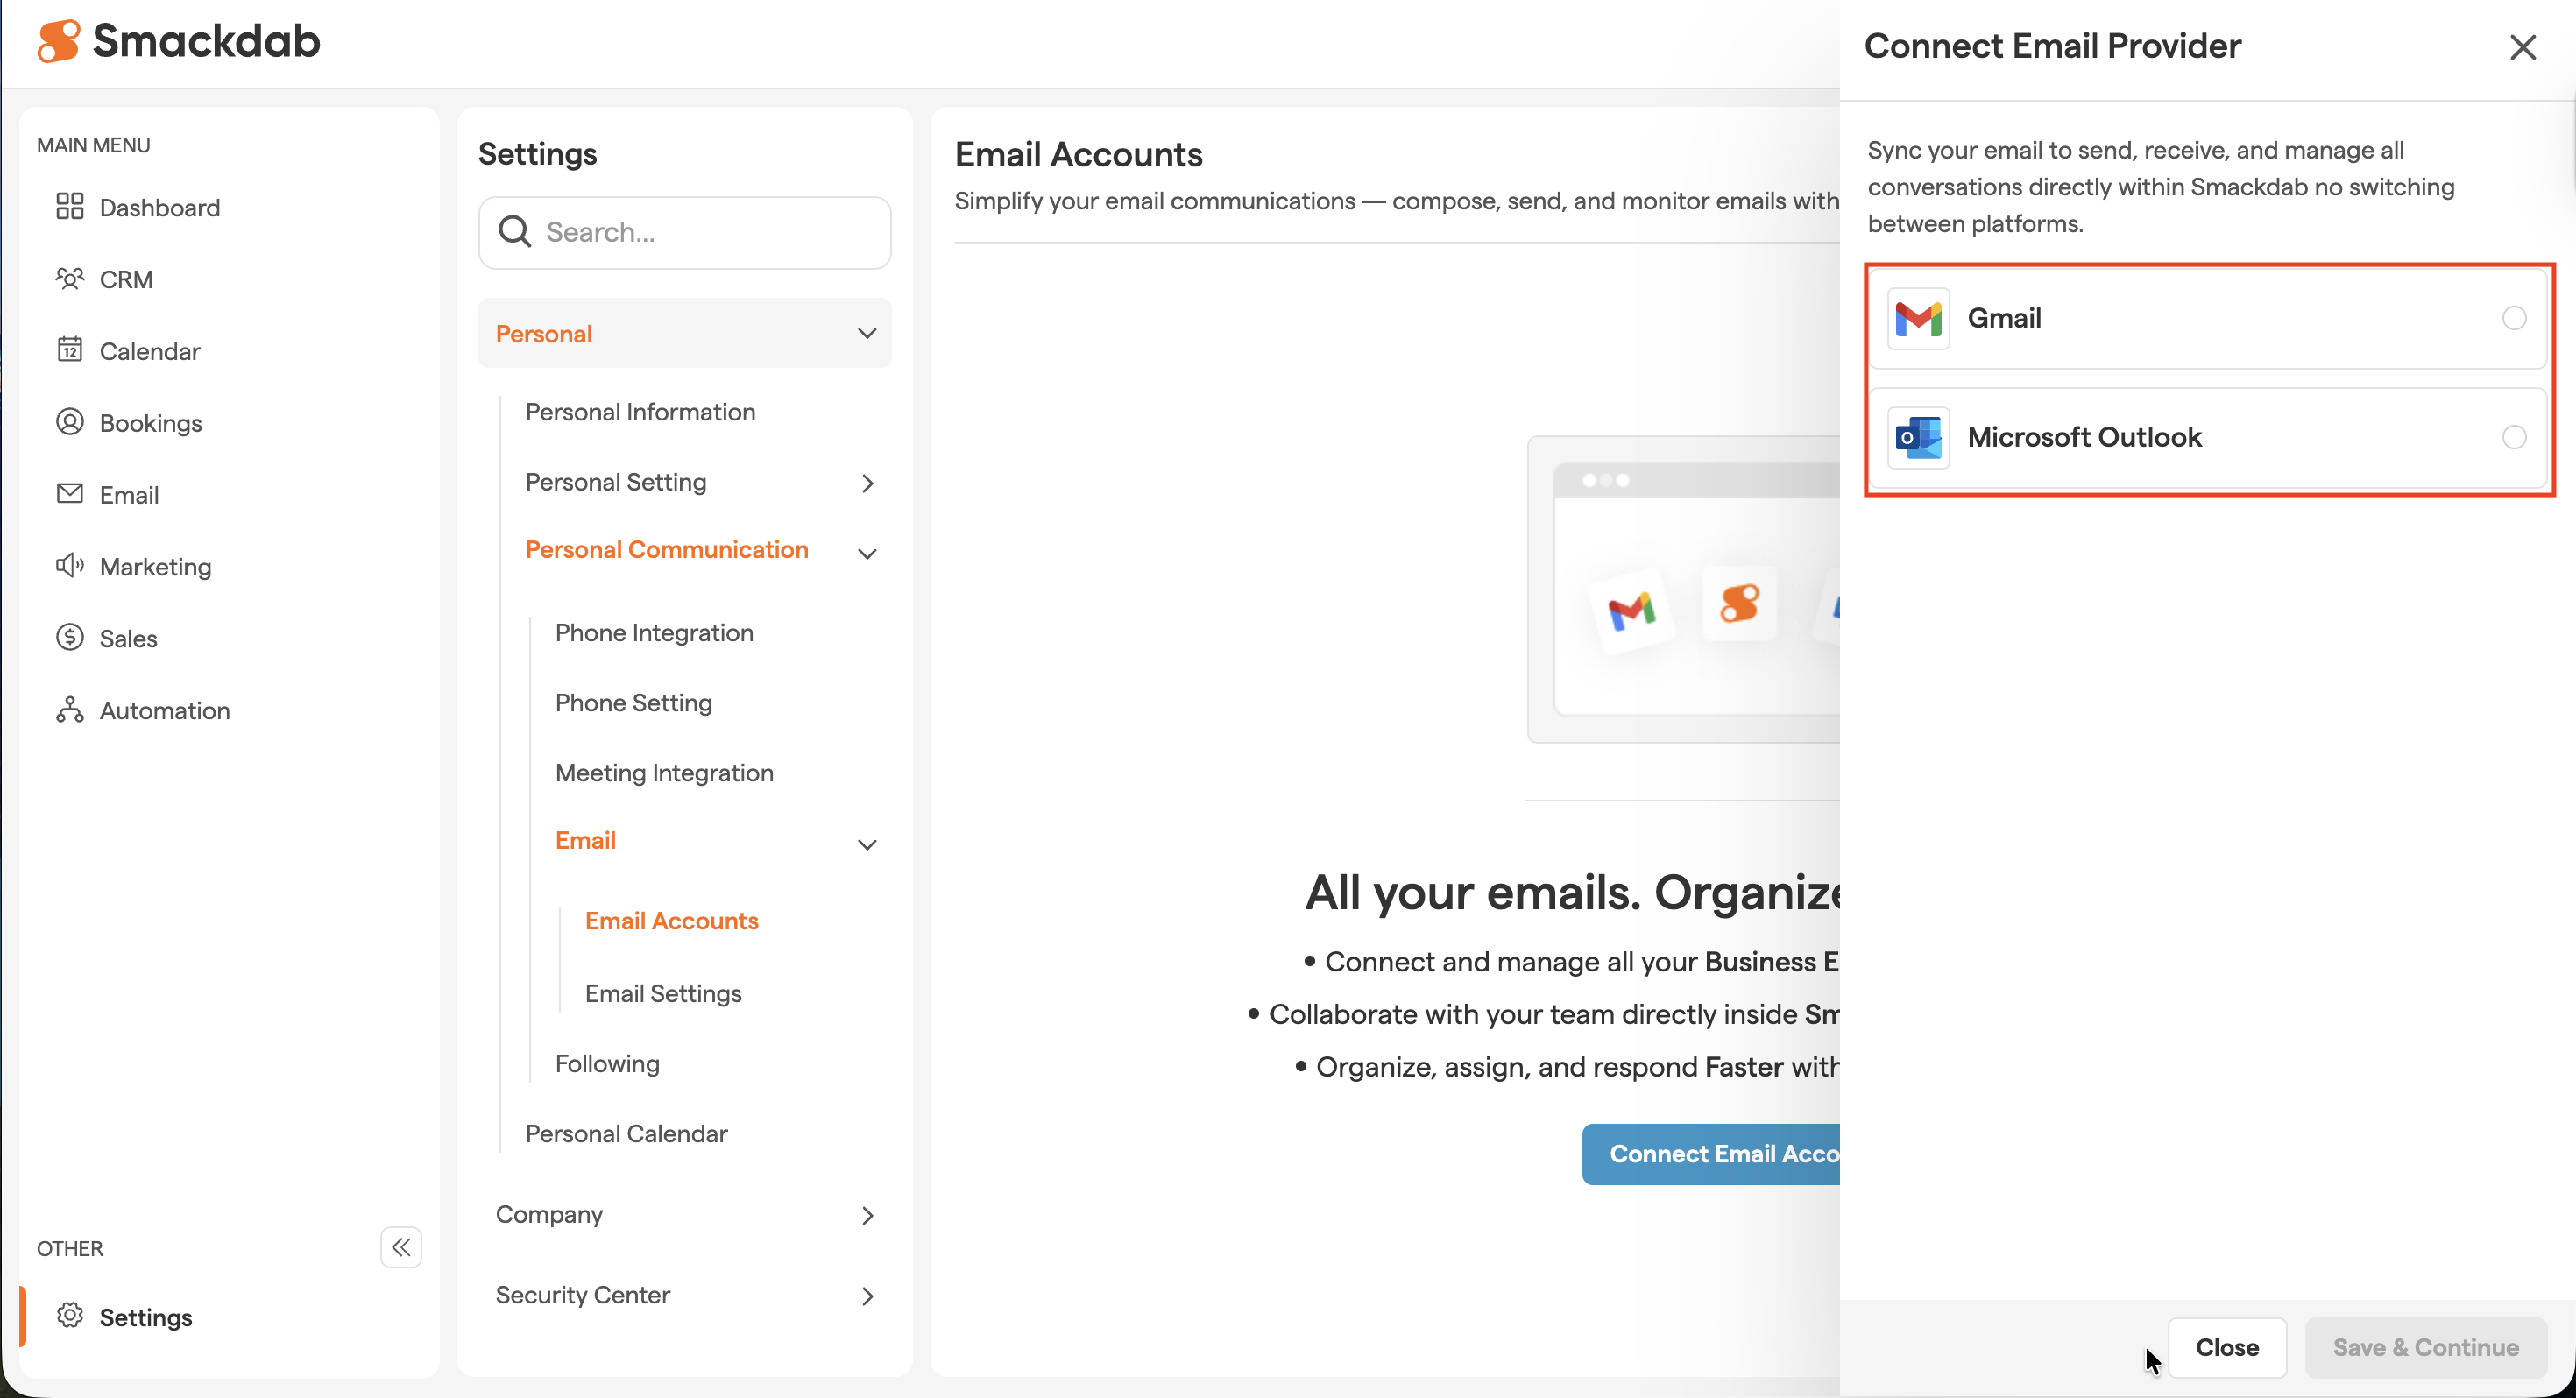The image size is (2576, 1398).
Task: Collapse the Personal Communication section
Action: tap(867, 553)
